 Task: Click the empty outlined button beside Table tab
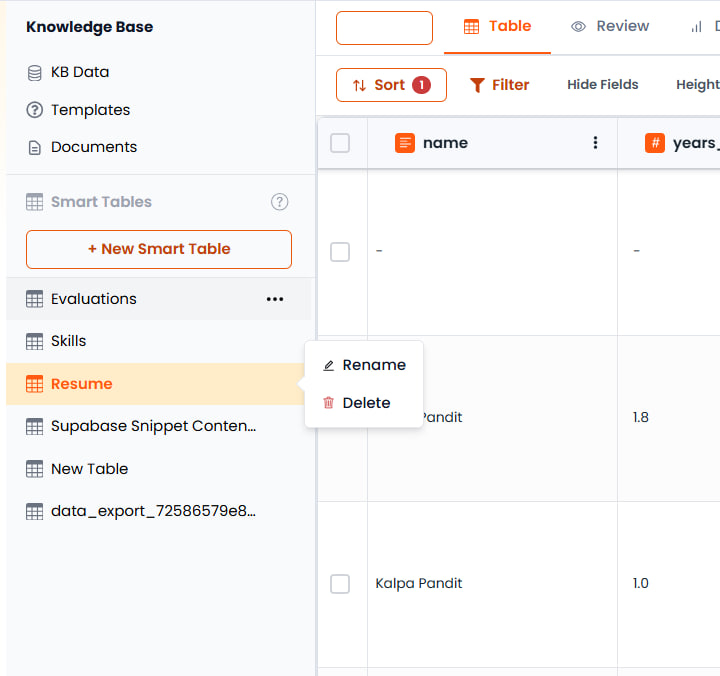click(x=384, y=28)
